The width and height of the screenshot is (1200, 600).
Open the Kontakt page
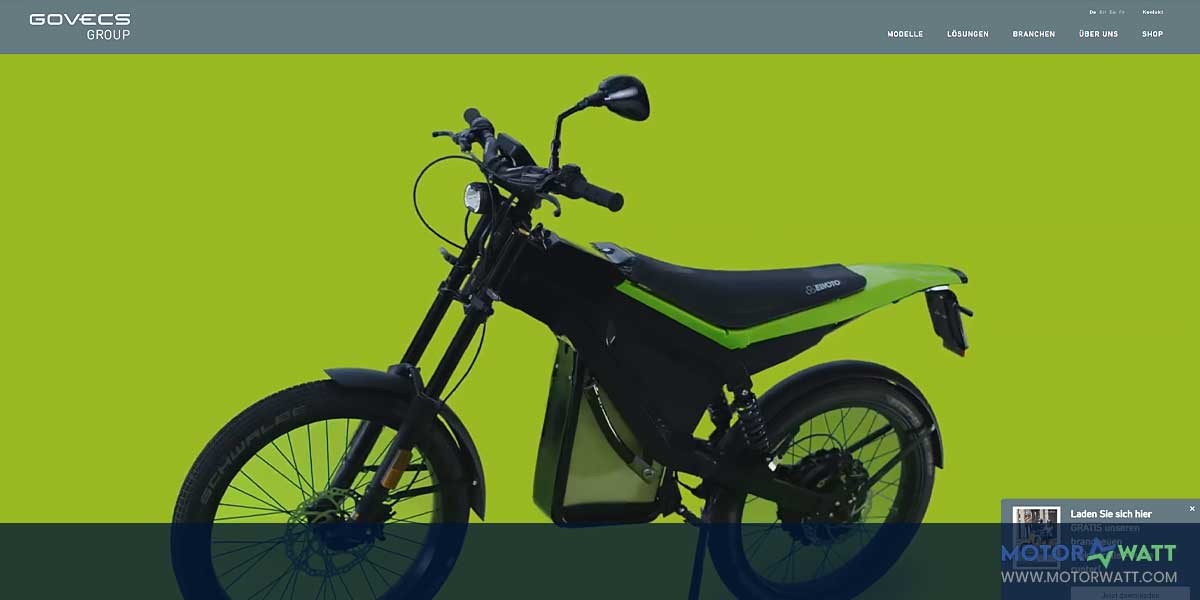click(1153, 12)
